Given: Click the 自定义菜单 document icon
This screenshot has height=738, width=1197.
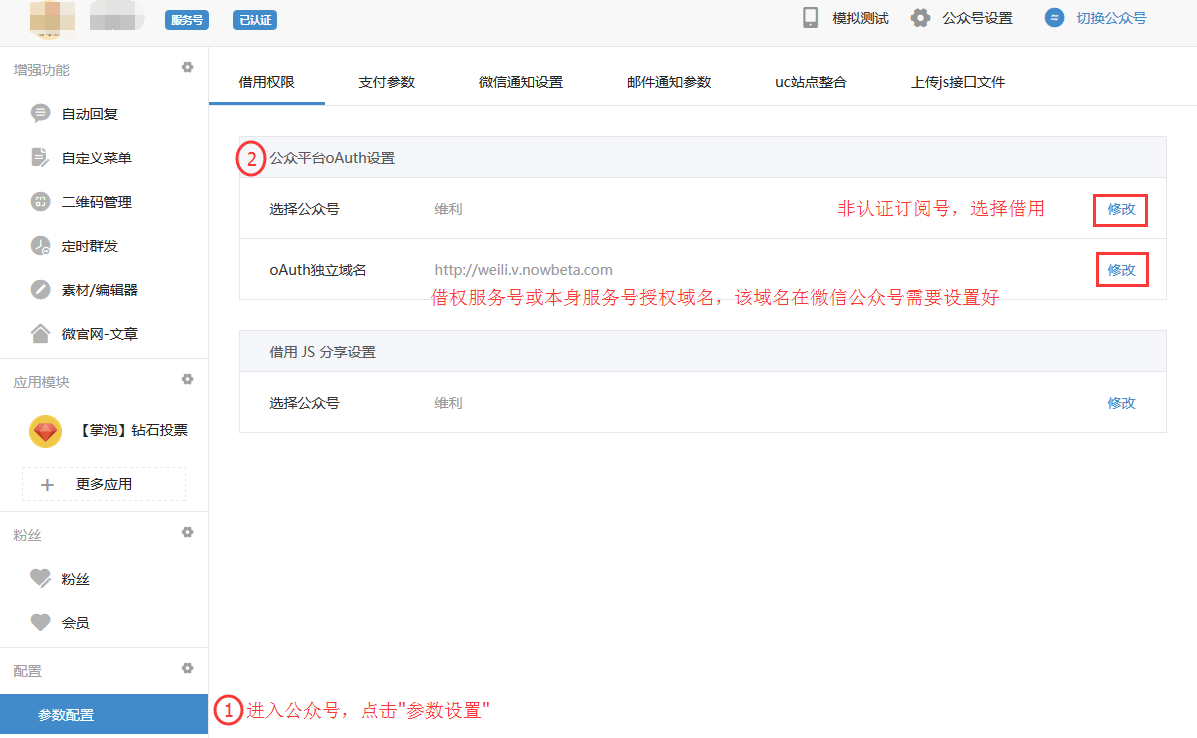Looking at the screenshot, I should pos(40,157).
